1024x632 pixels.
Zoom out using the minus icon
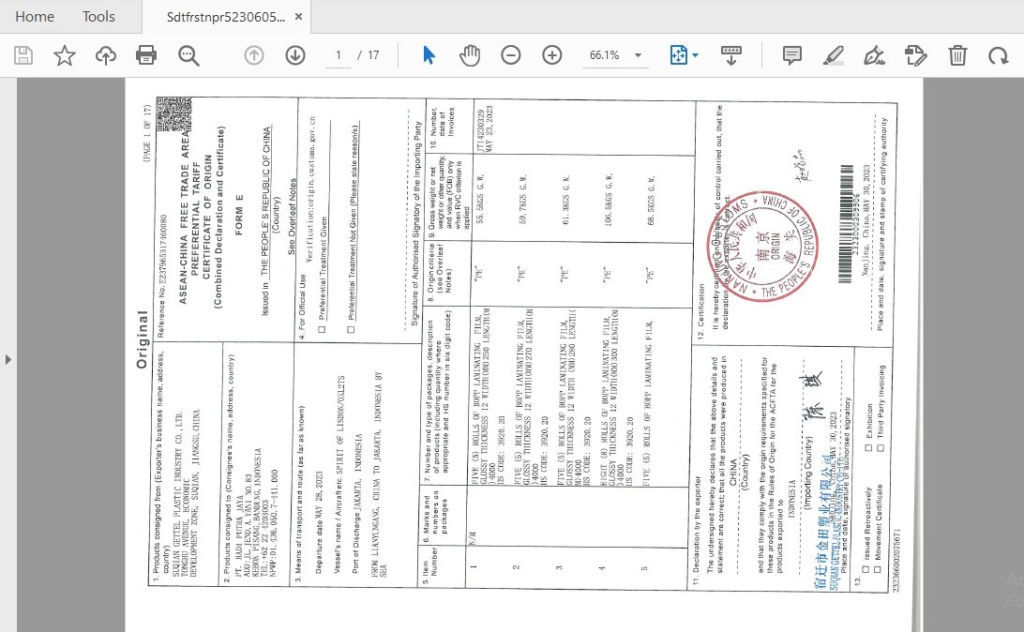pos(511,55)
